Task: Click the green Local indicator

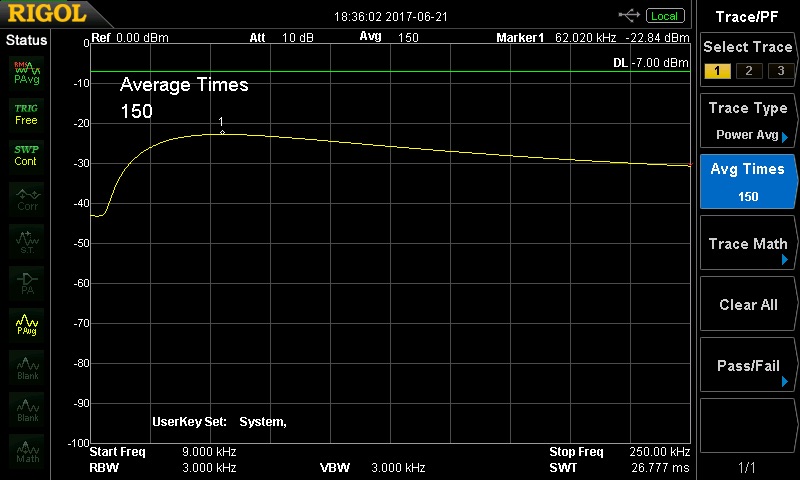Action: coord(665,16)
